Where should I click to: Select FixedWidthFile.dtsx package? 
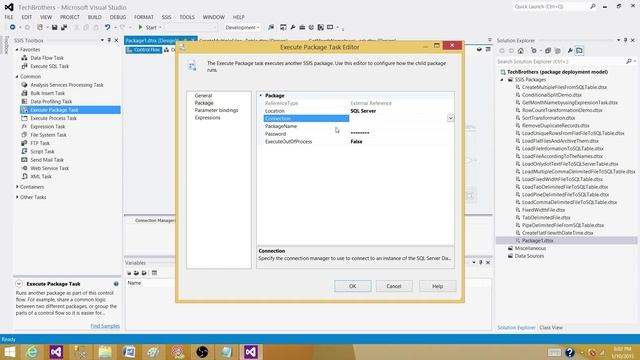click(x=543, y=210)
